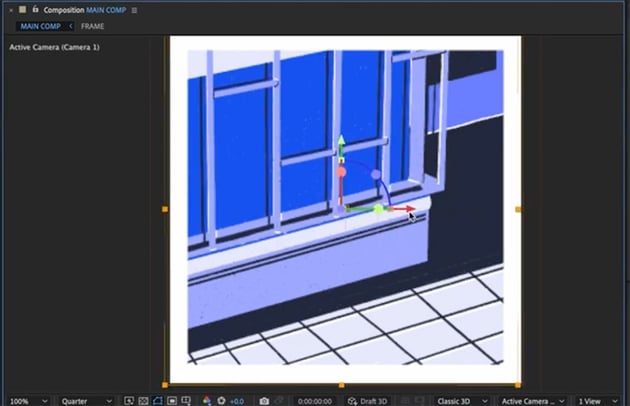Open the composition panel menu icon
The width and height of the screenshot is (630, 406).
point(134,10)
